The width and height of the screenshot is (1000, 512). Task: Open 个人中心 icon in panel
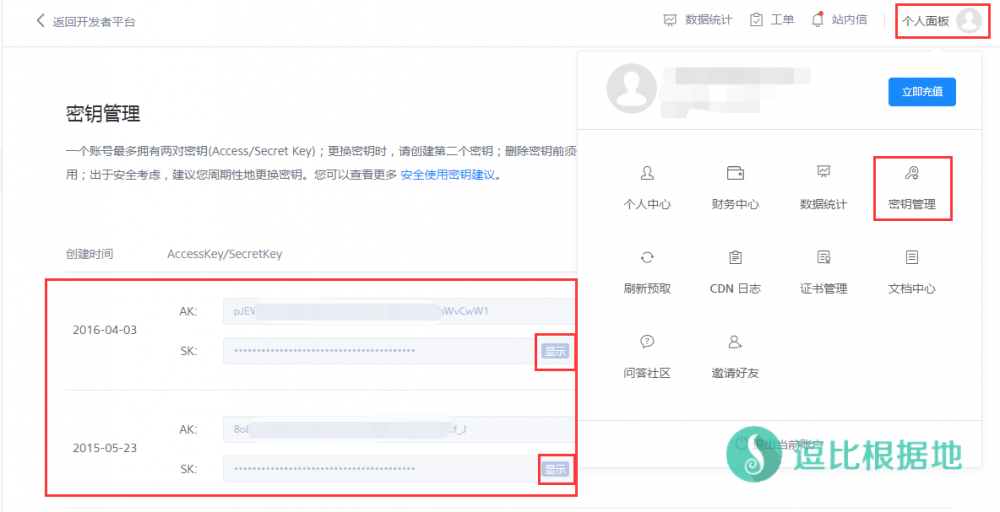point(647,173)
